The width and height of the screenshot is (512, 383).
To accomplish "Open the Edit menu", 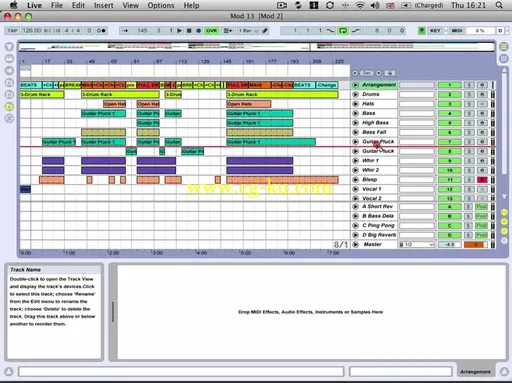I will point(78,5).
